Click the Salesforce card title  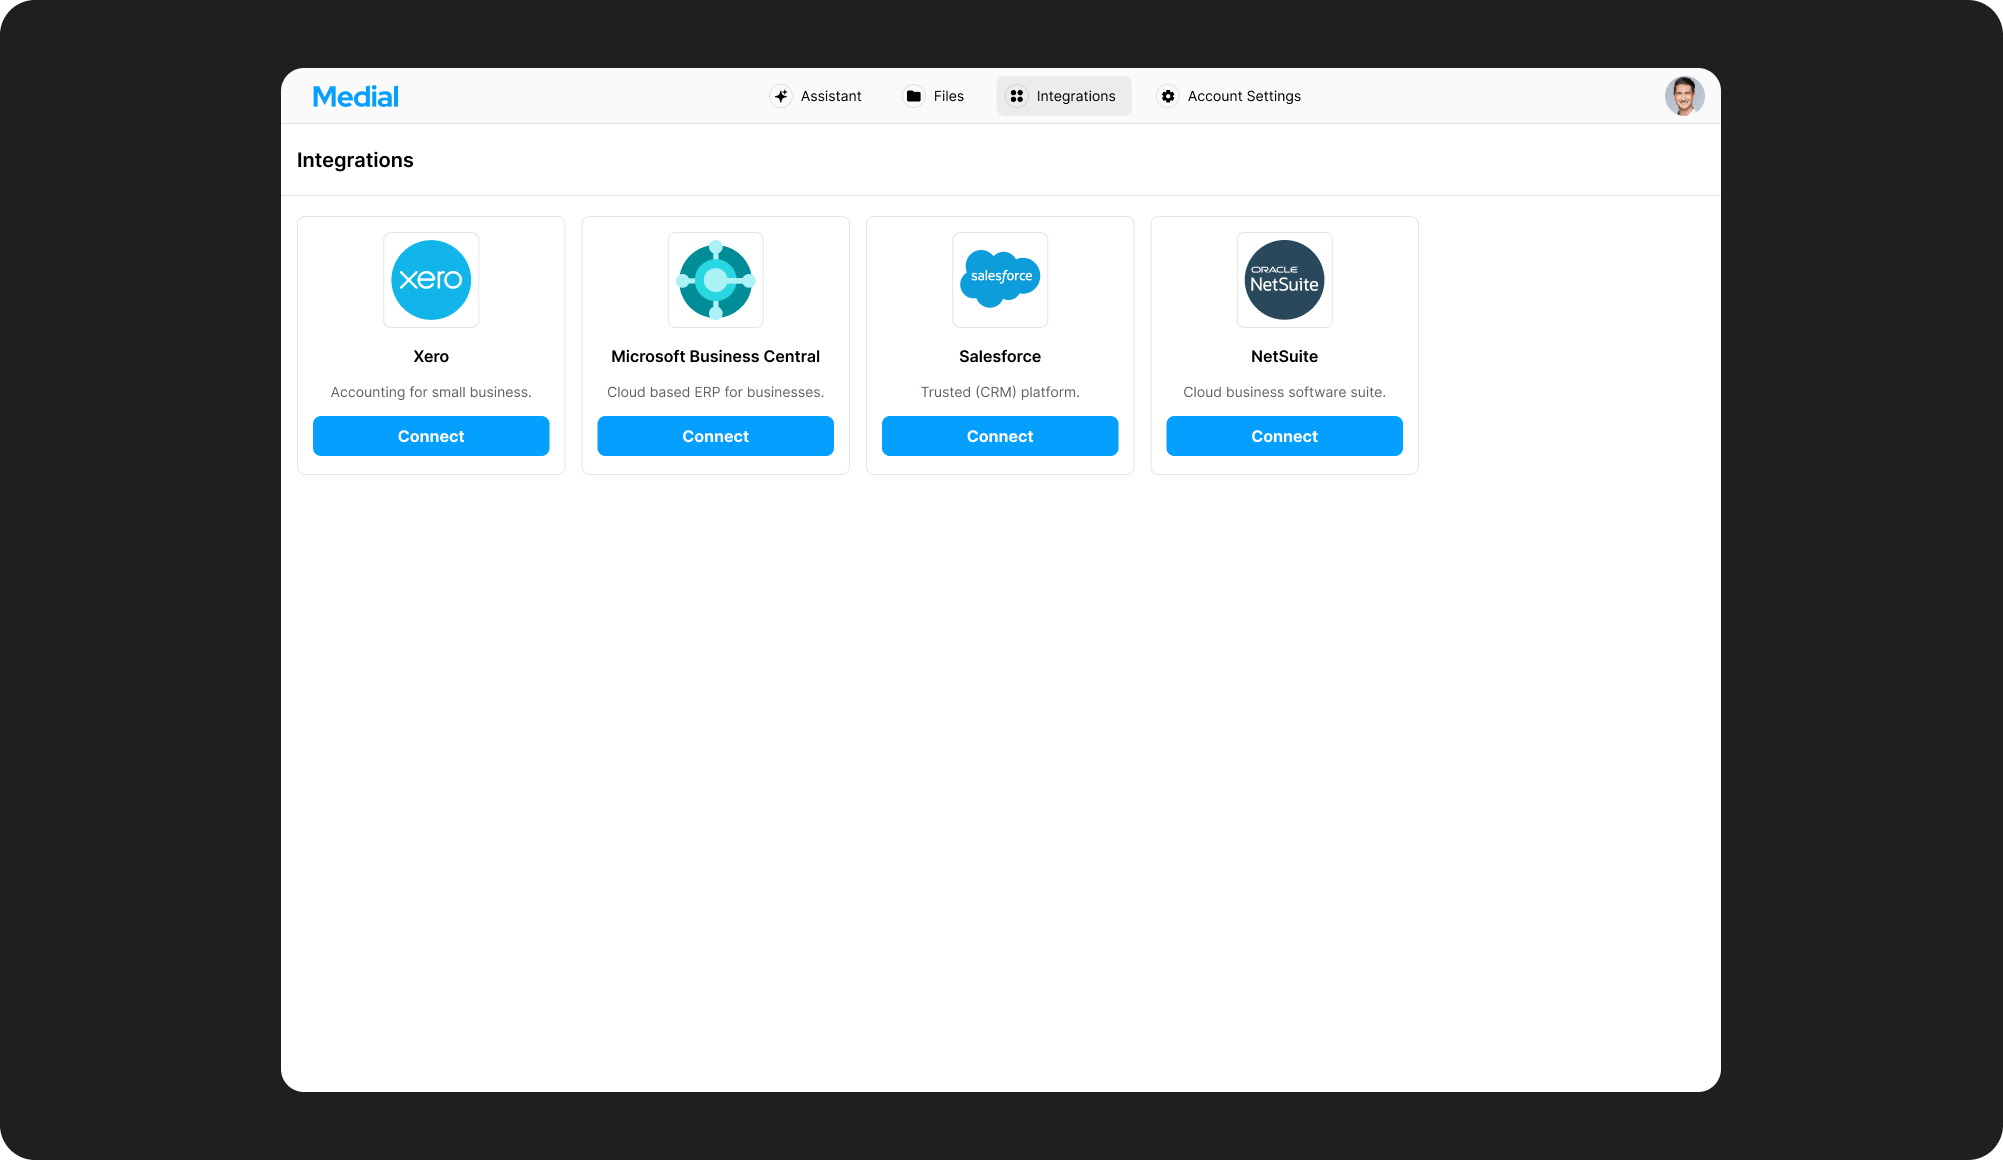pyautogui.click(x=1000, y=356)
